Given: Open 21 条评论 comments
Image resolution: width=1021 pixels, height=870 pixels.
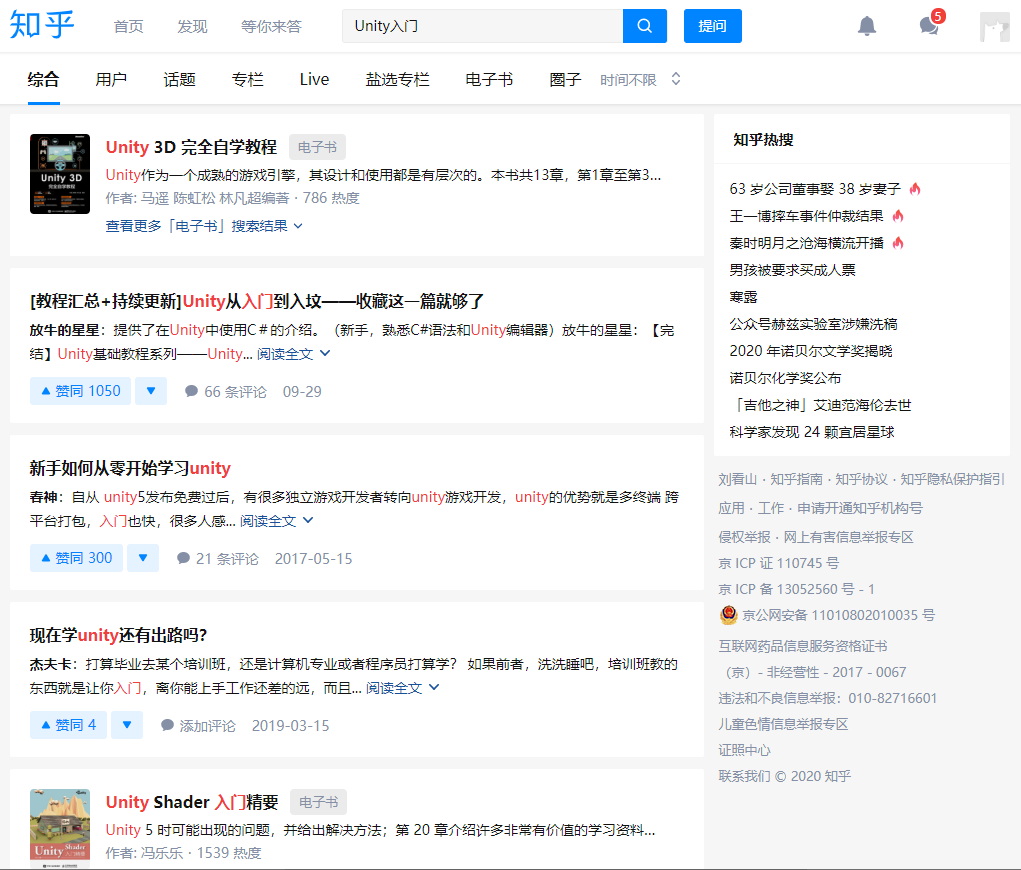Looking at the screenshot, I should coord(218,559).
